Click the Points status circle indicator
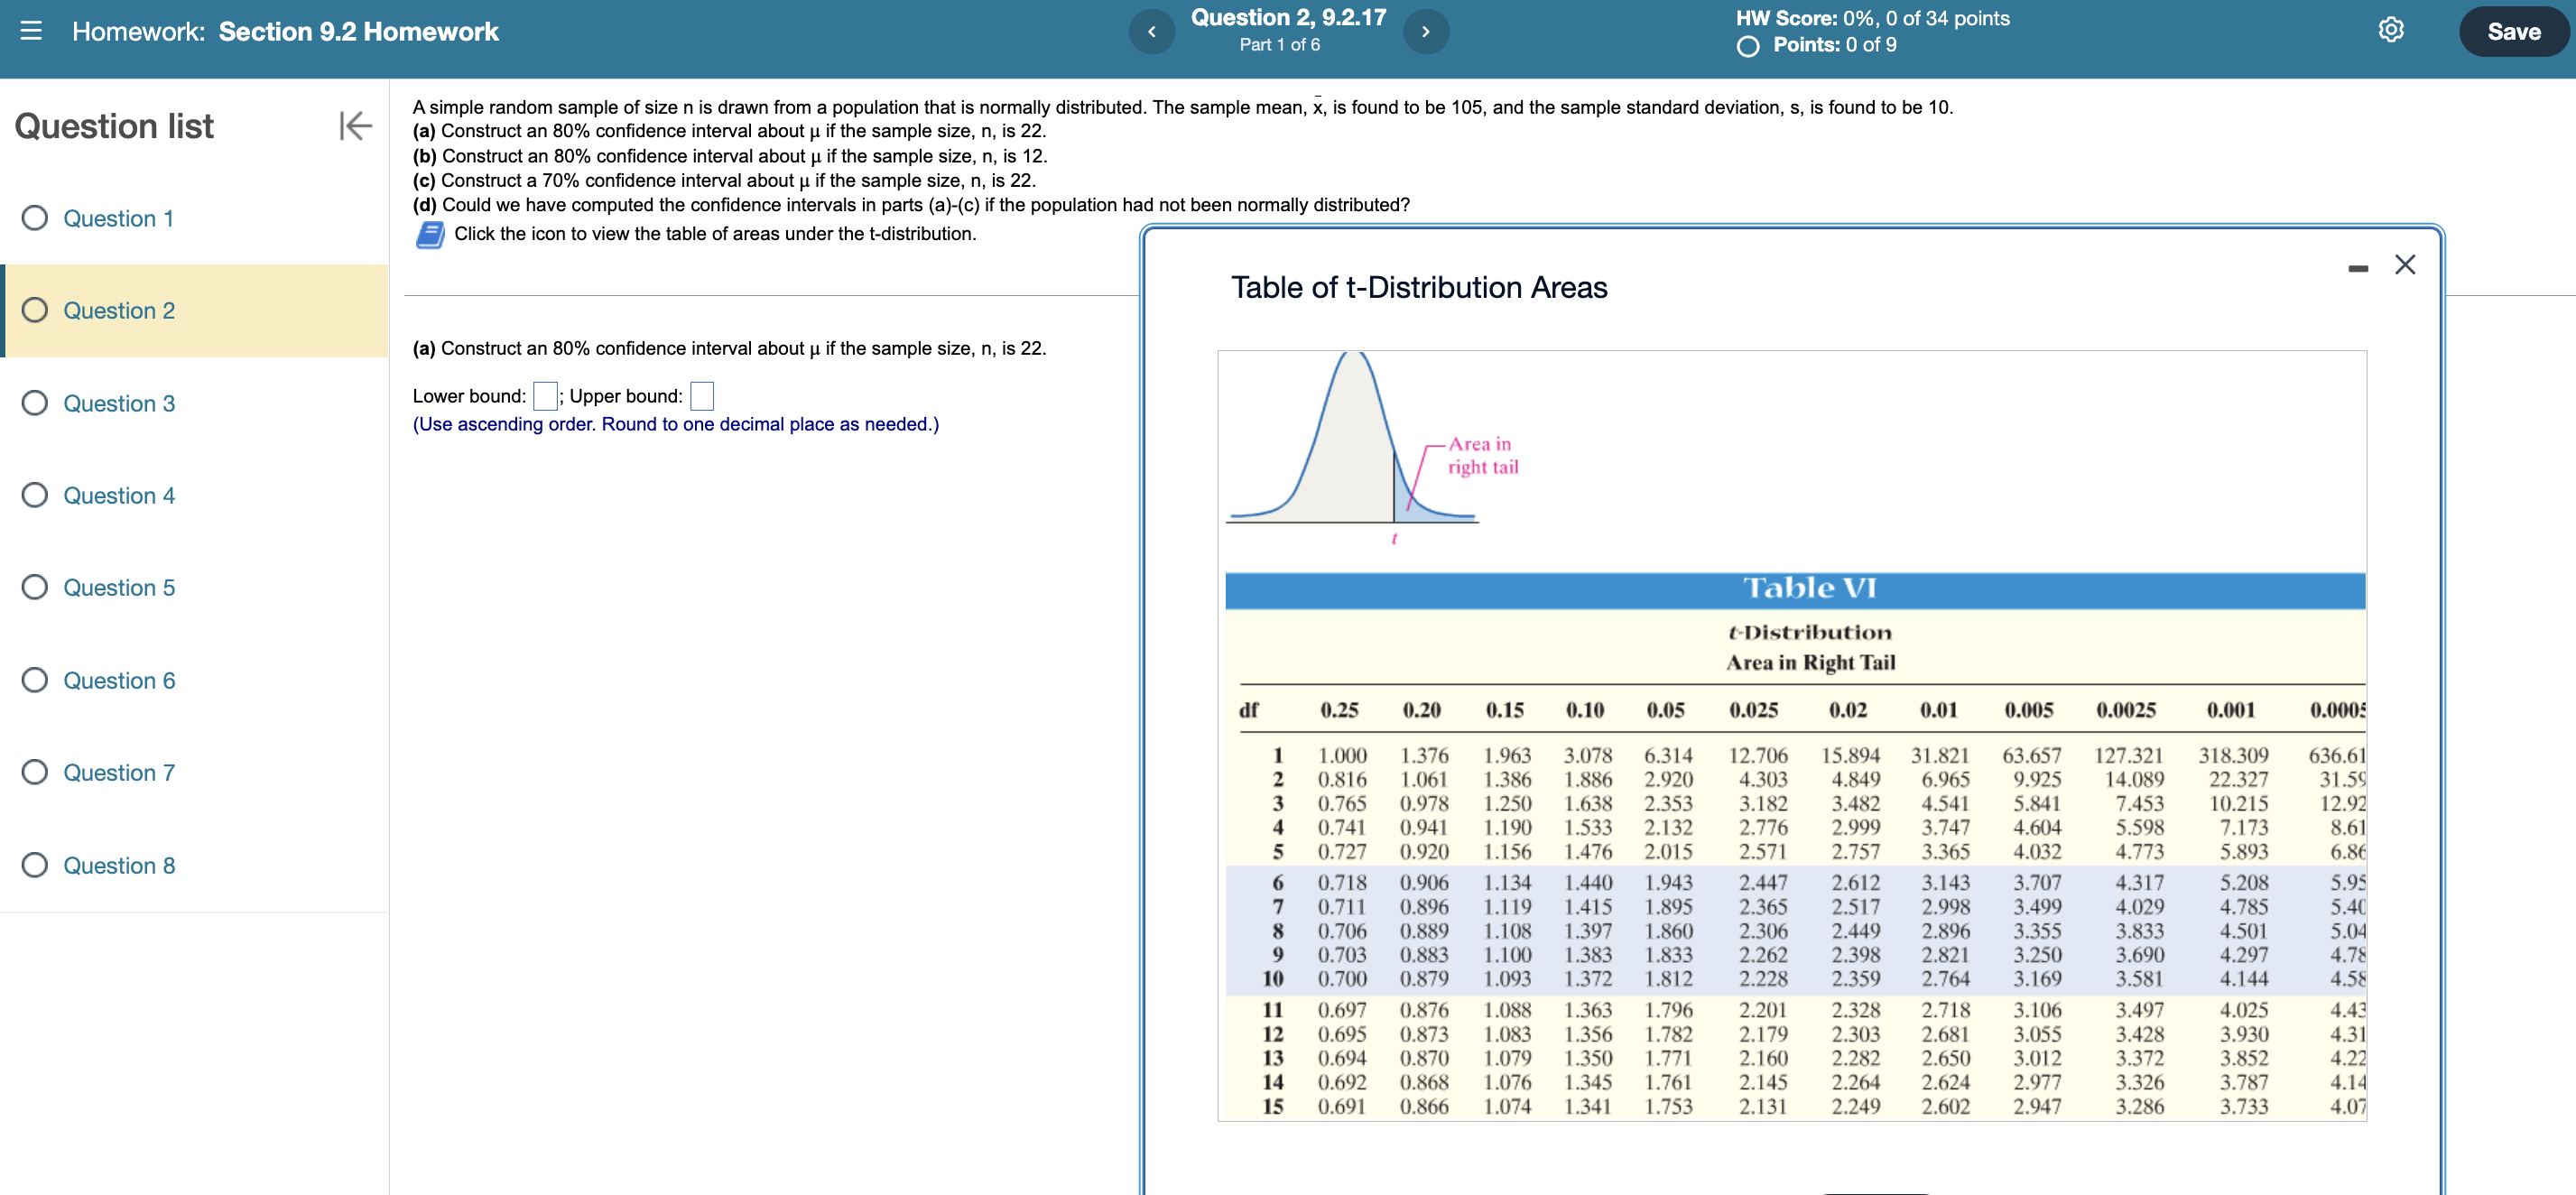 point(1747,46)
